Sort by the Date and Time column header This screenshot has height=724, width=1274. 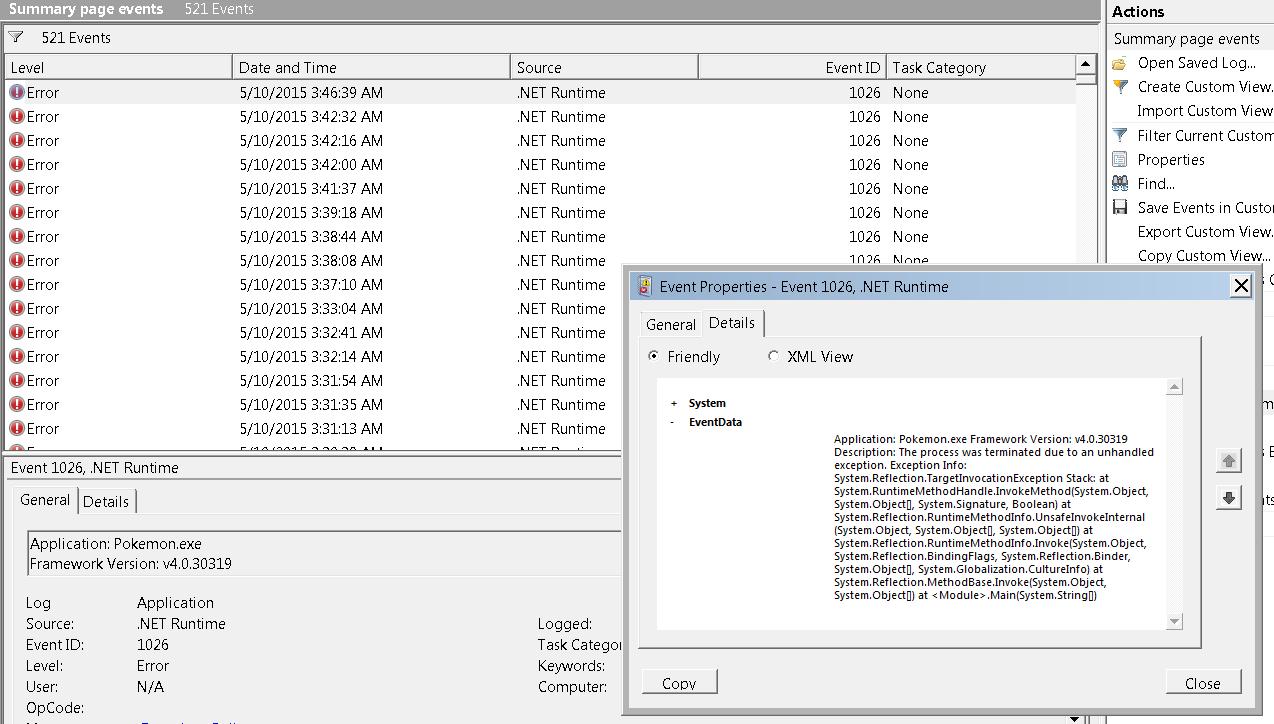tap(371, 67)
